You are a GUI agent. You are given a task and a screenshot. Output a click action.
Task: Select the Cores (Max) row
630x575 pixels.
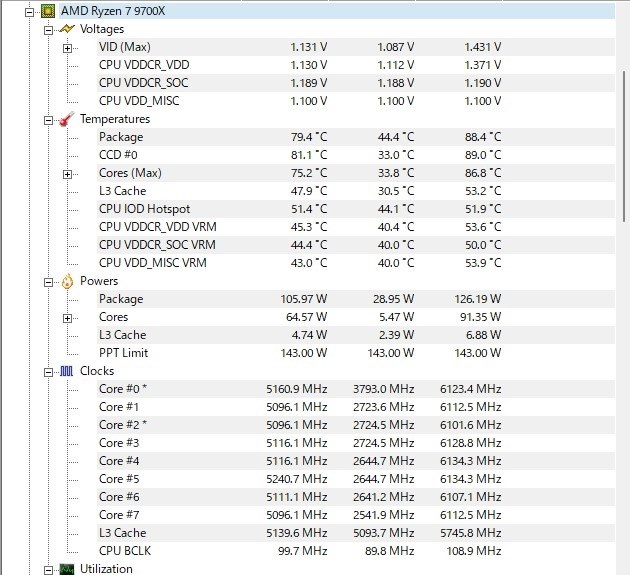[356, 173]
